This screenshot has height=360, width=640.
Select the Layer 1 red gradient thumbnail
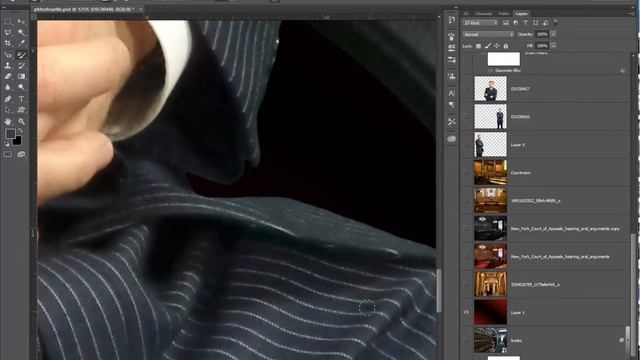coord(490,312)
